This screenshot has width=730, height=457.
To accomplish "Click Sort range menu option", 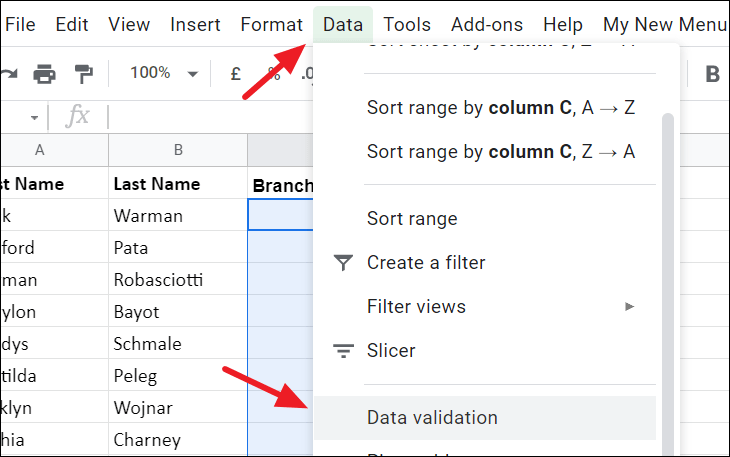I will [x=412, y=219].
